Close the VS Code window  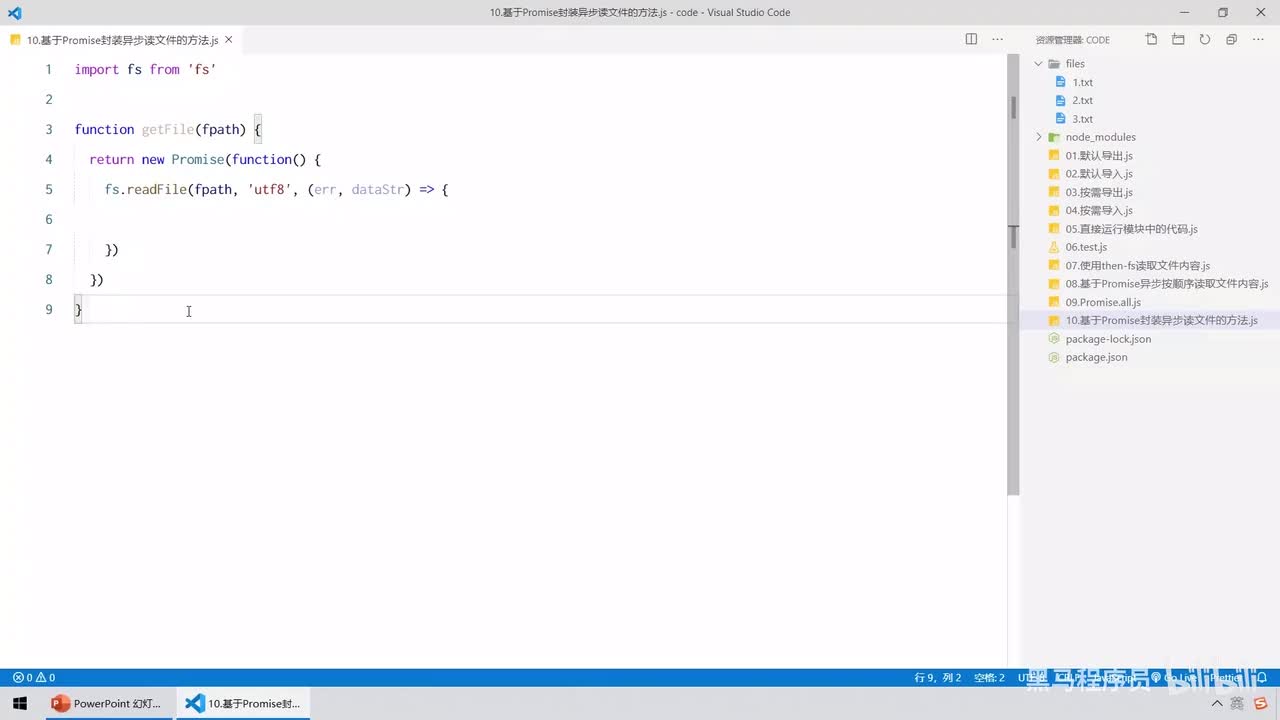click(1262, 13)
